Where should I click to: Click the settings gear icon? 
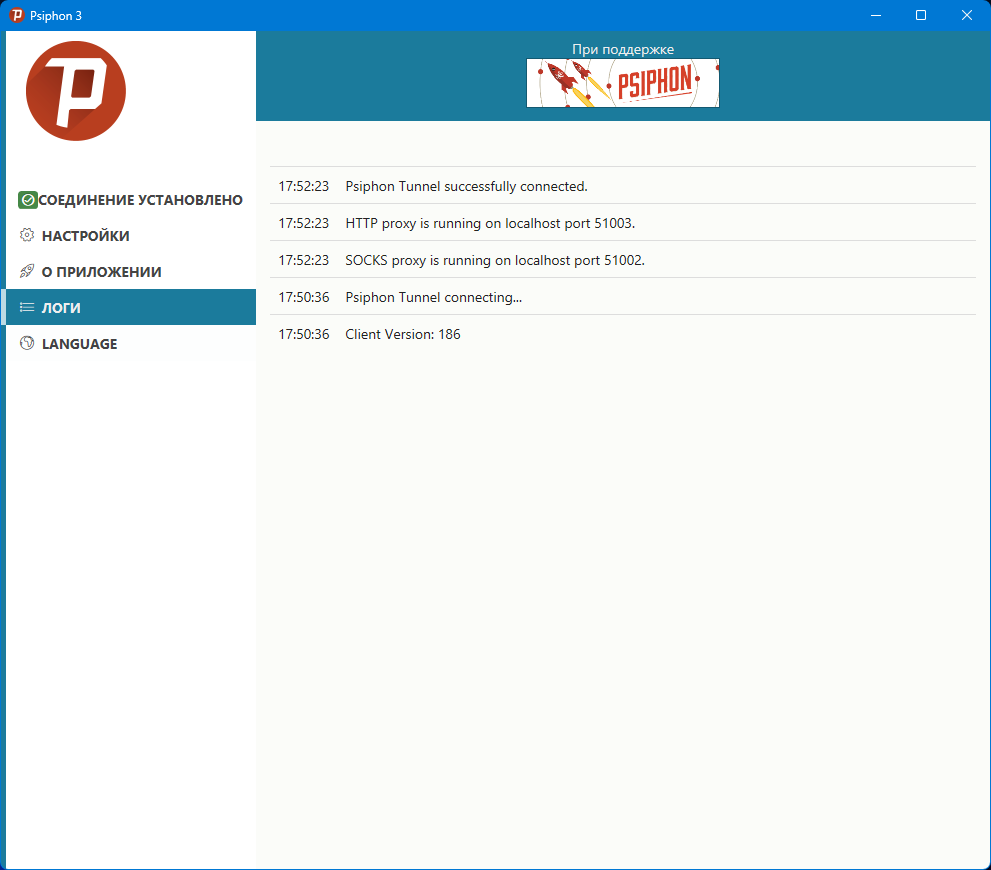pos(27,235)
